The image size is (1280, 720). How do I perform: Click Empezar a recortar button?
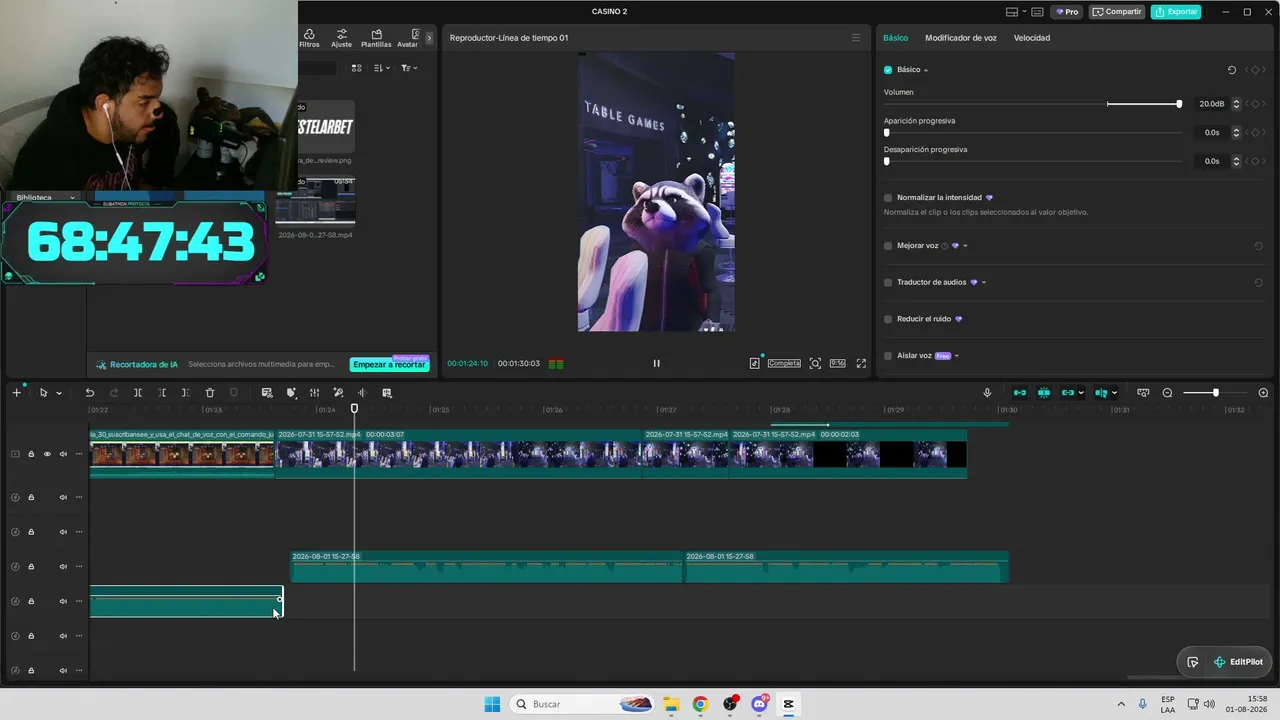click(389, 365)
